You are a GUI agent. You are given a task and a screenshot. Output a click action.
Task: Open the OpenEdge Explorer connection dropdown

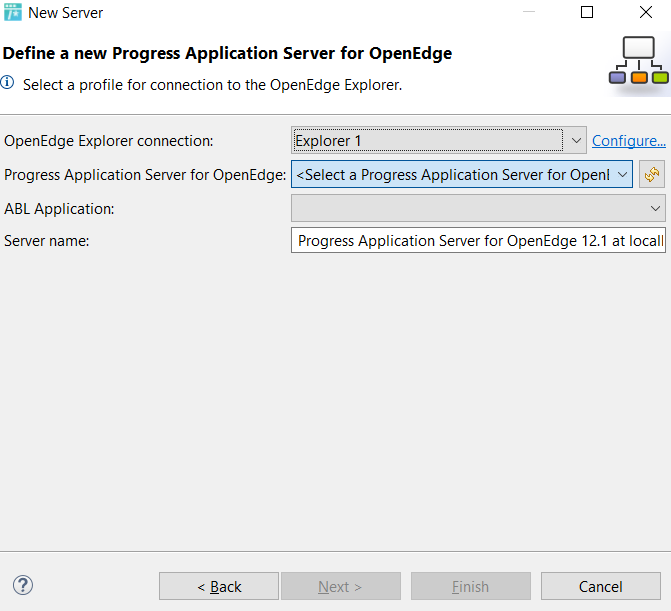click(439, 140)
